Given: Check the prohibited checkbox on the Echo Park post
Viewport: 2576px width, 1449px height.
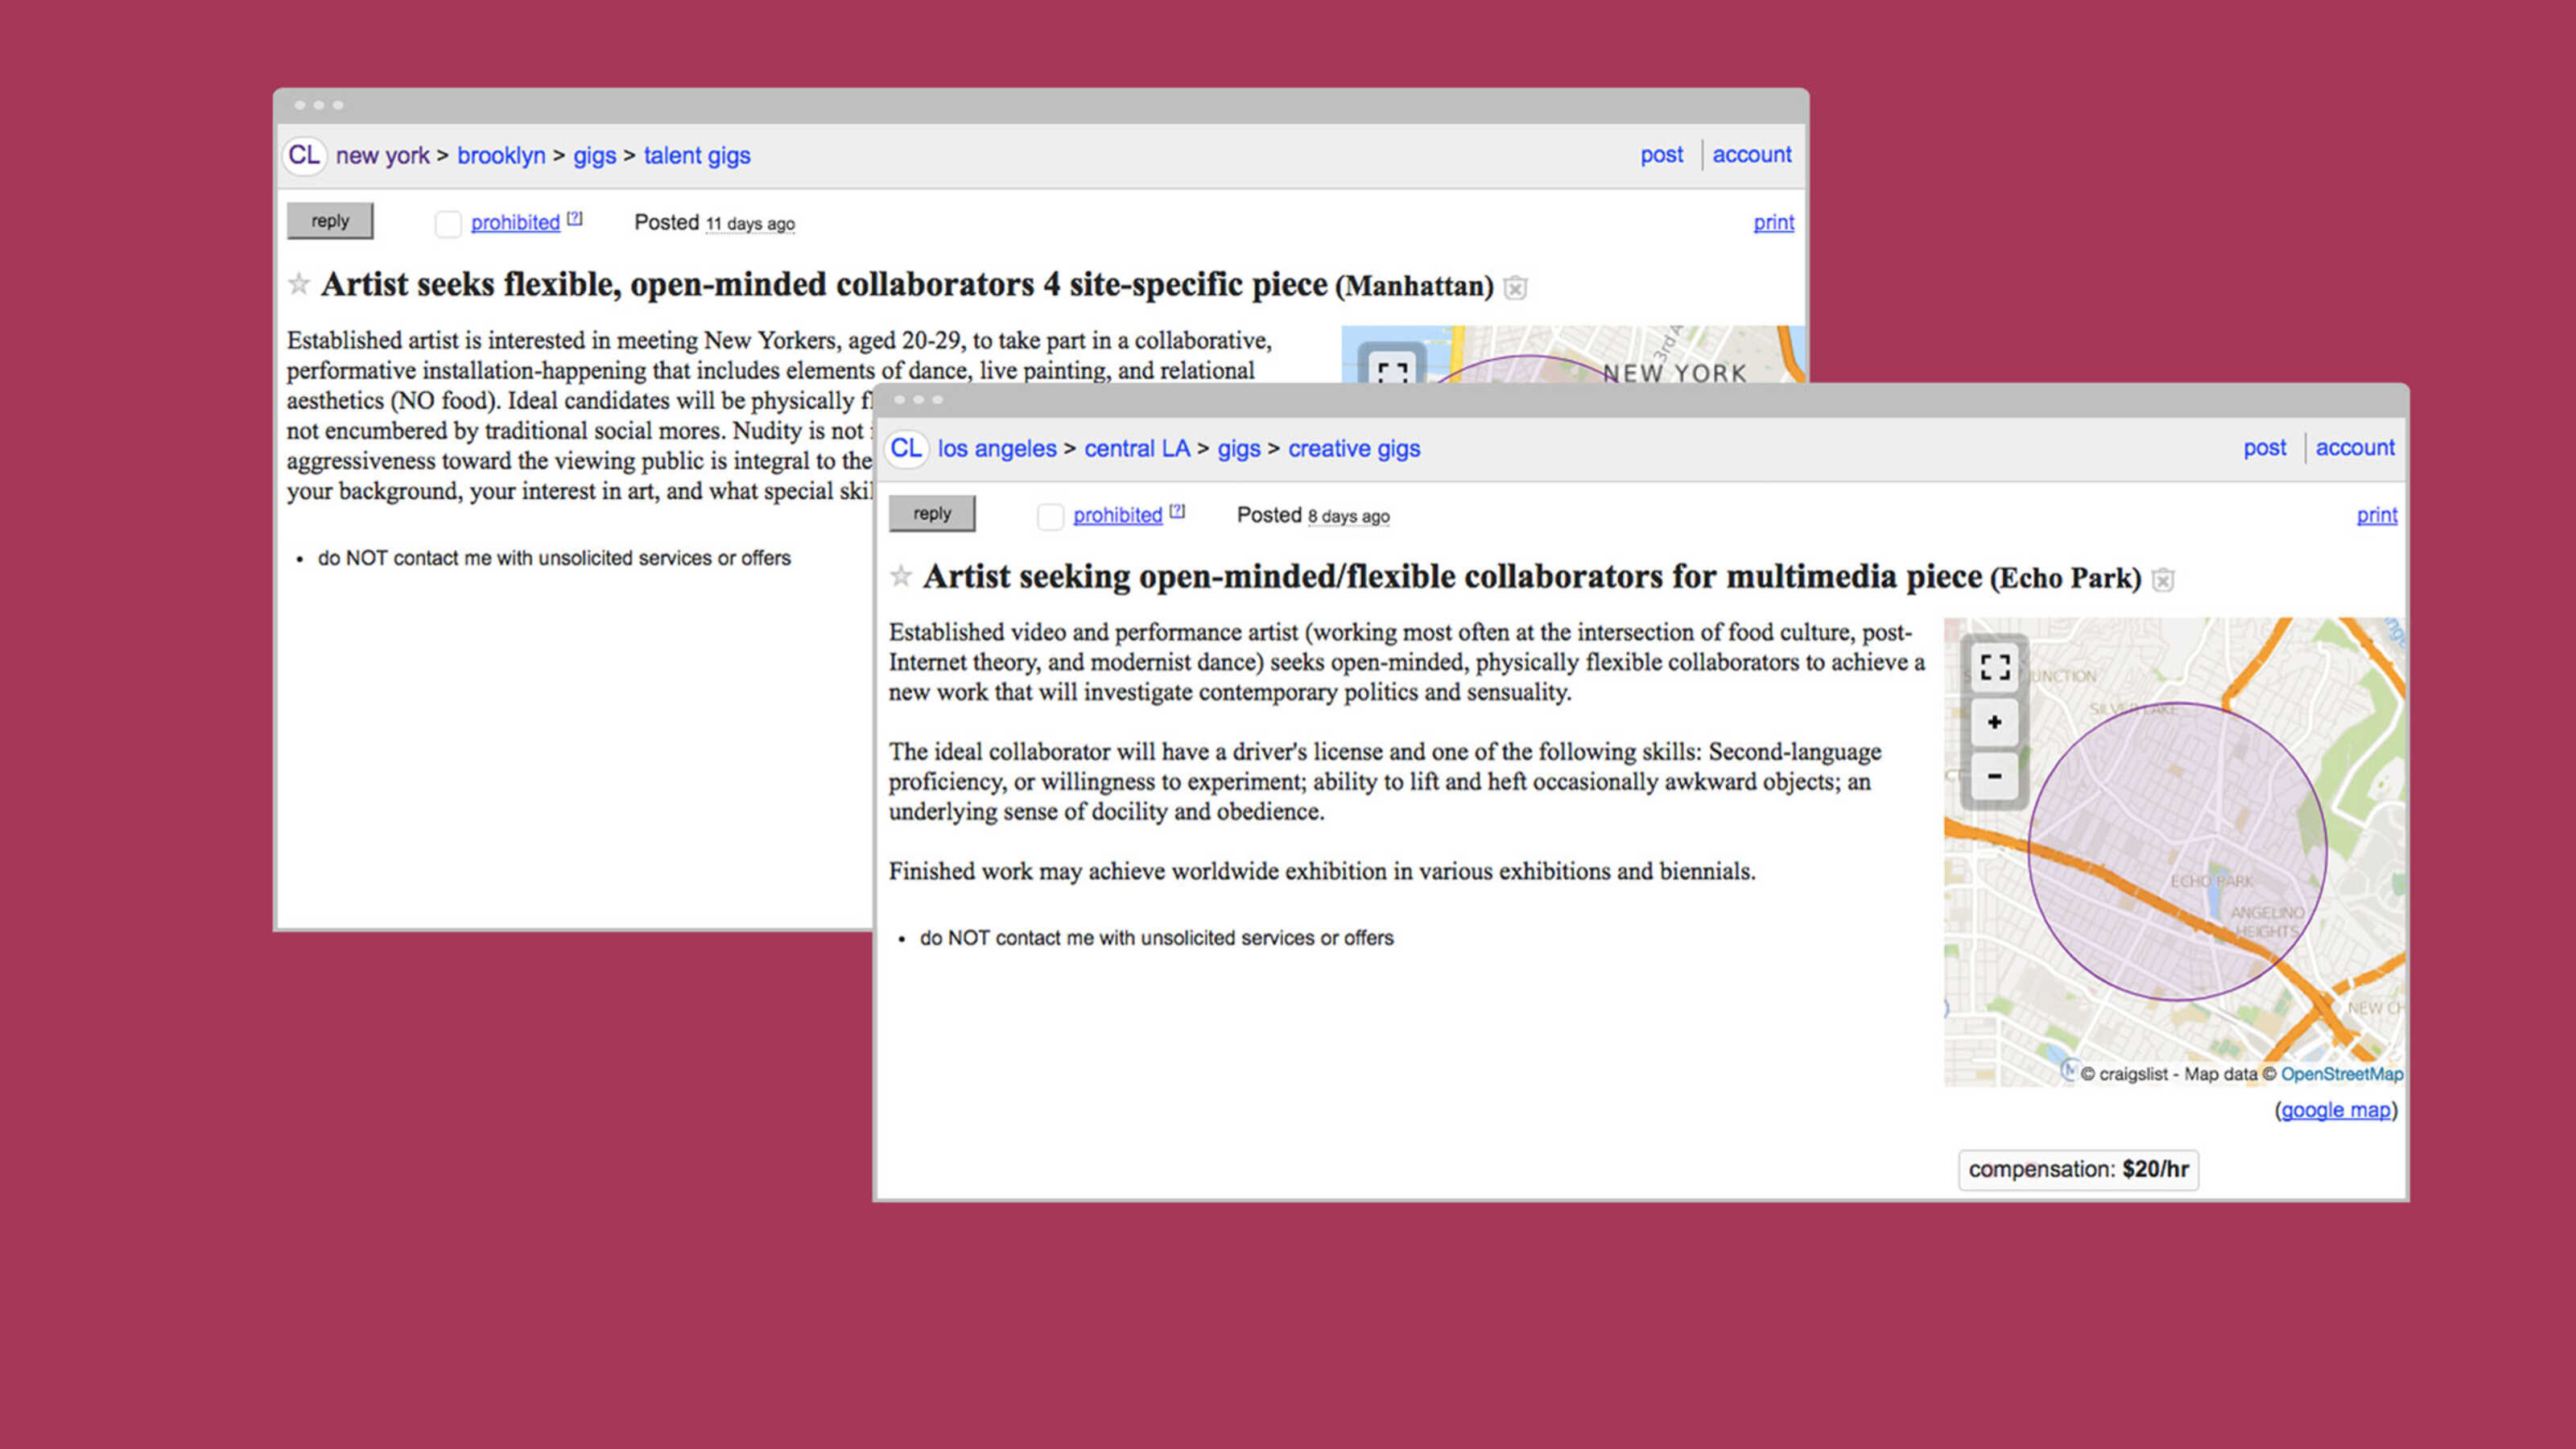Looking at the screenshot, I should click(1050, 517).
